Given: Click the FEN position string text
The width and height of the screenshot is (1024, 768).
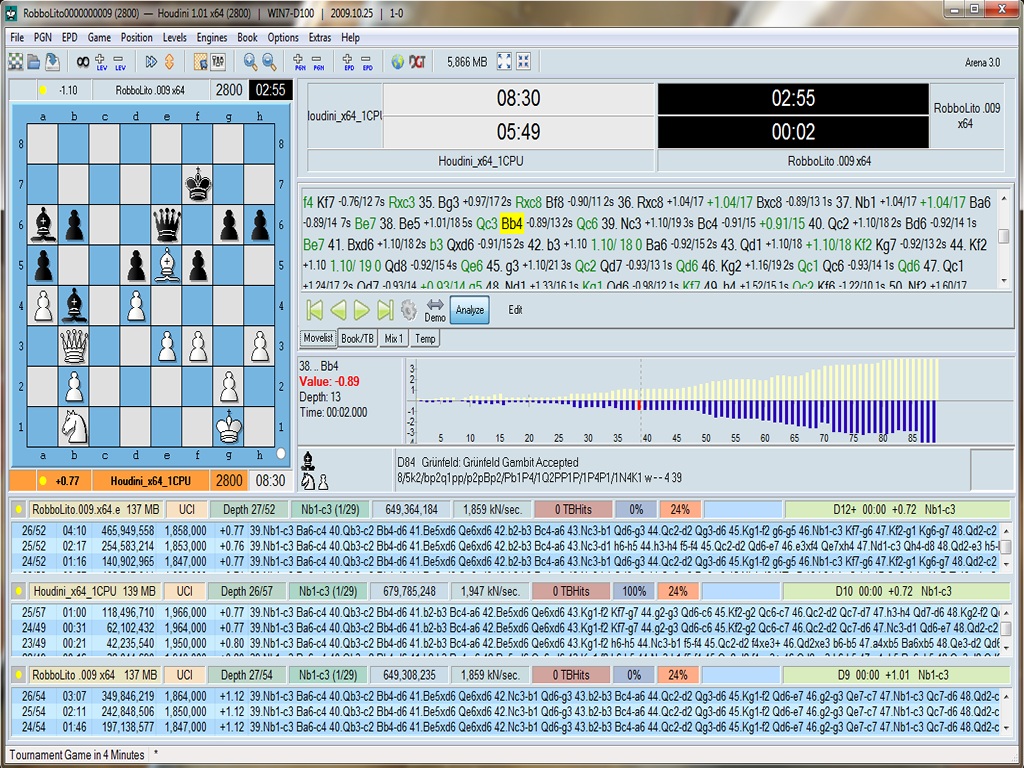Looking at the screenshot, I should 539,478.
